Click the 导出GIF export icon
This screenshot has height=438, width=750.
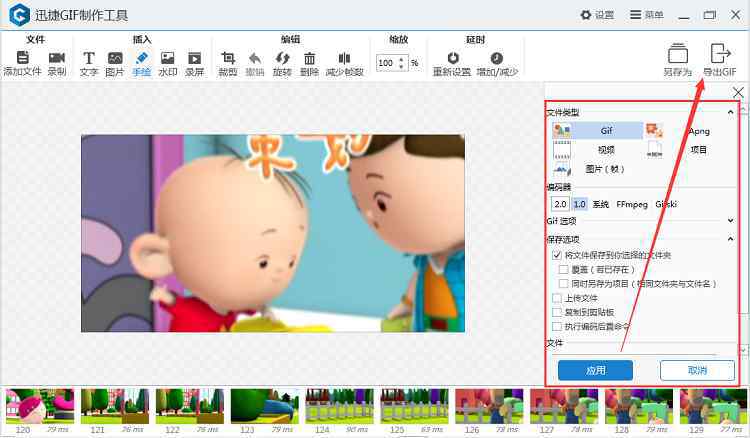pos(720,53)
